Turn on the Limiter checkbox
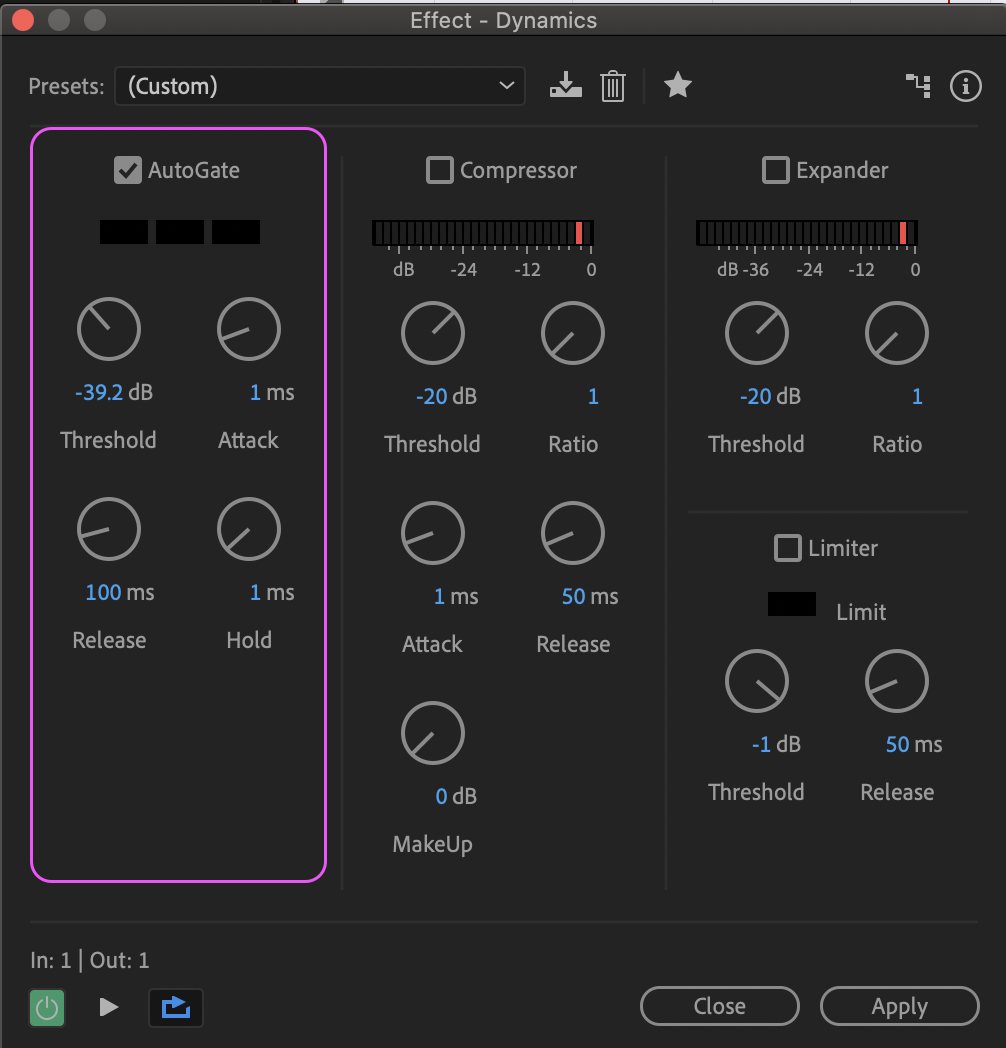This screenshot has height=1048, width=1006. coord(788,548)
